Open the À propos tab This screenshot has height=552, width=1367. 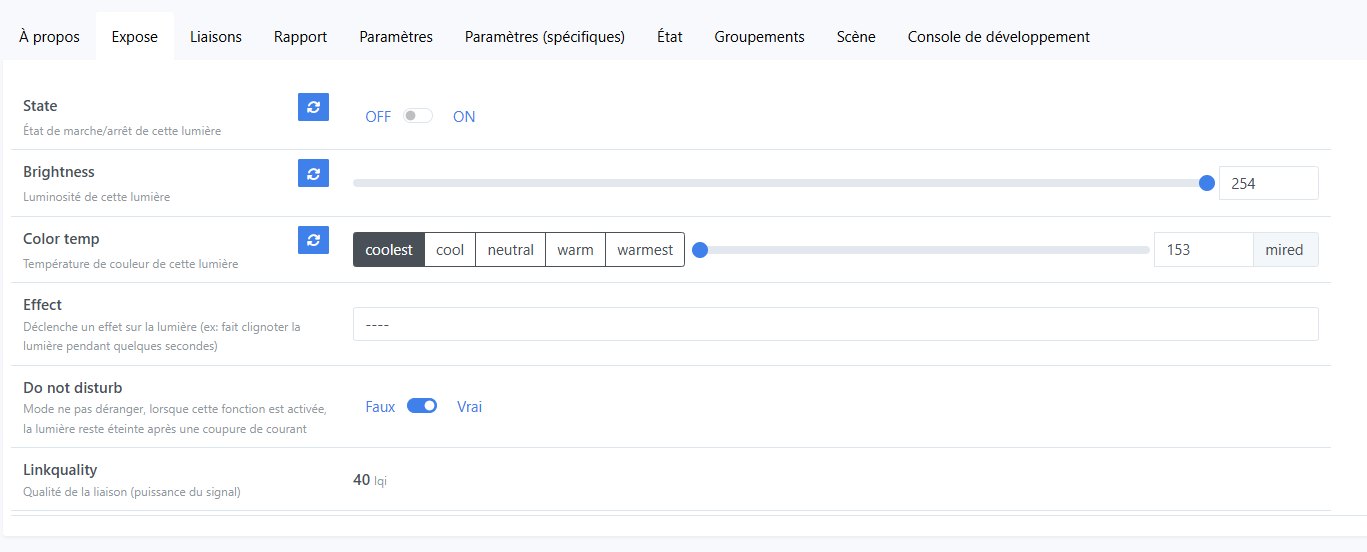tap(50, 37)
